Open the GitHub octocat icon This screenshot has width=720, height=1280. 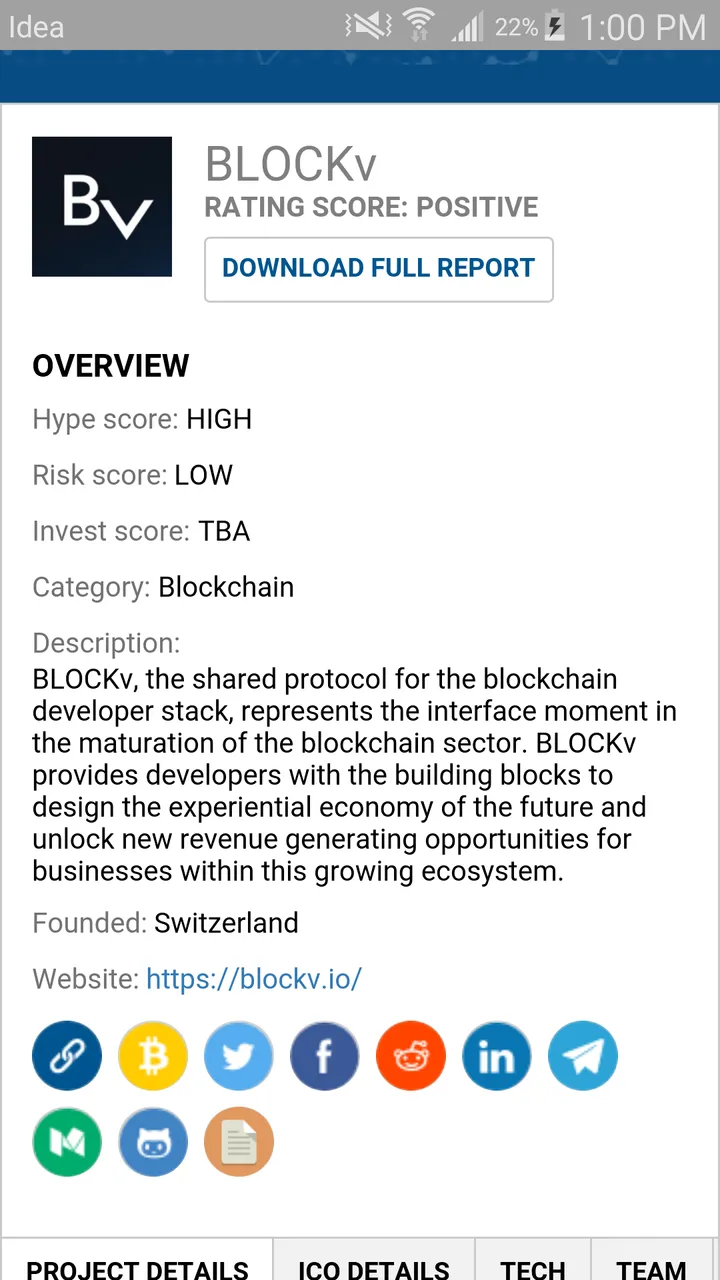click(x=153, y=1141)
